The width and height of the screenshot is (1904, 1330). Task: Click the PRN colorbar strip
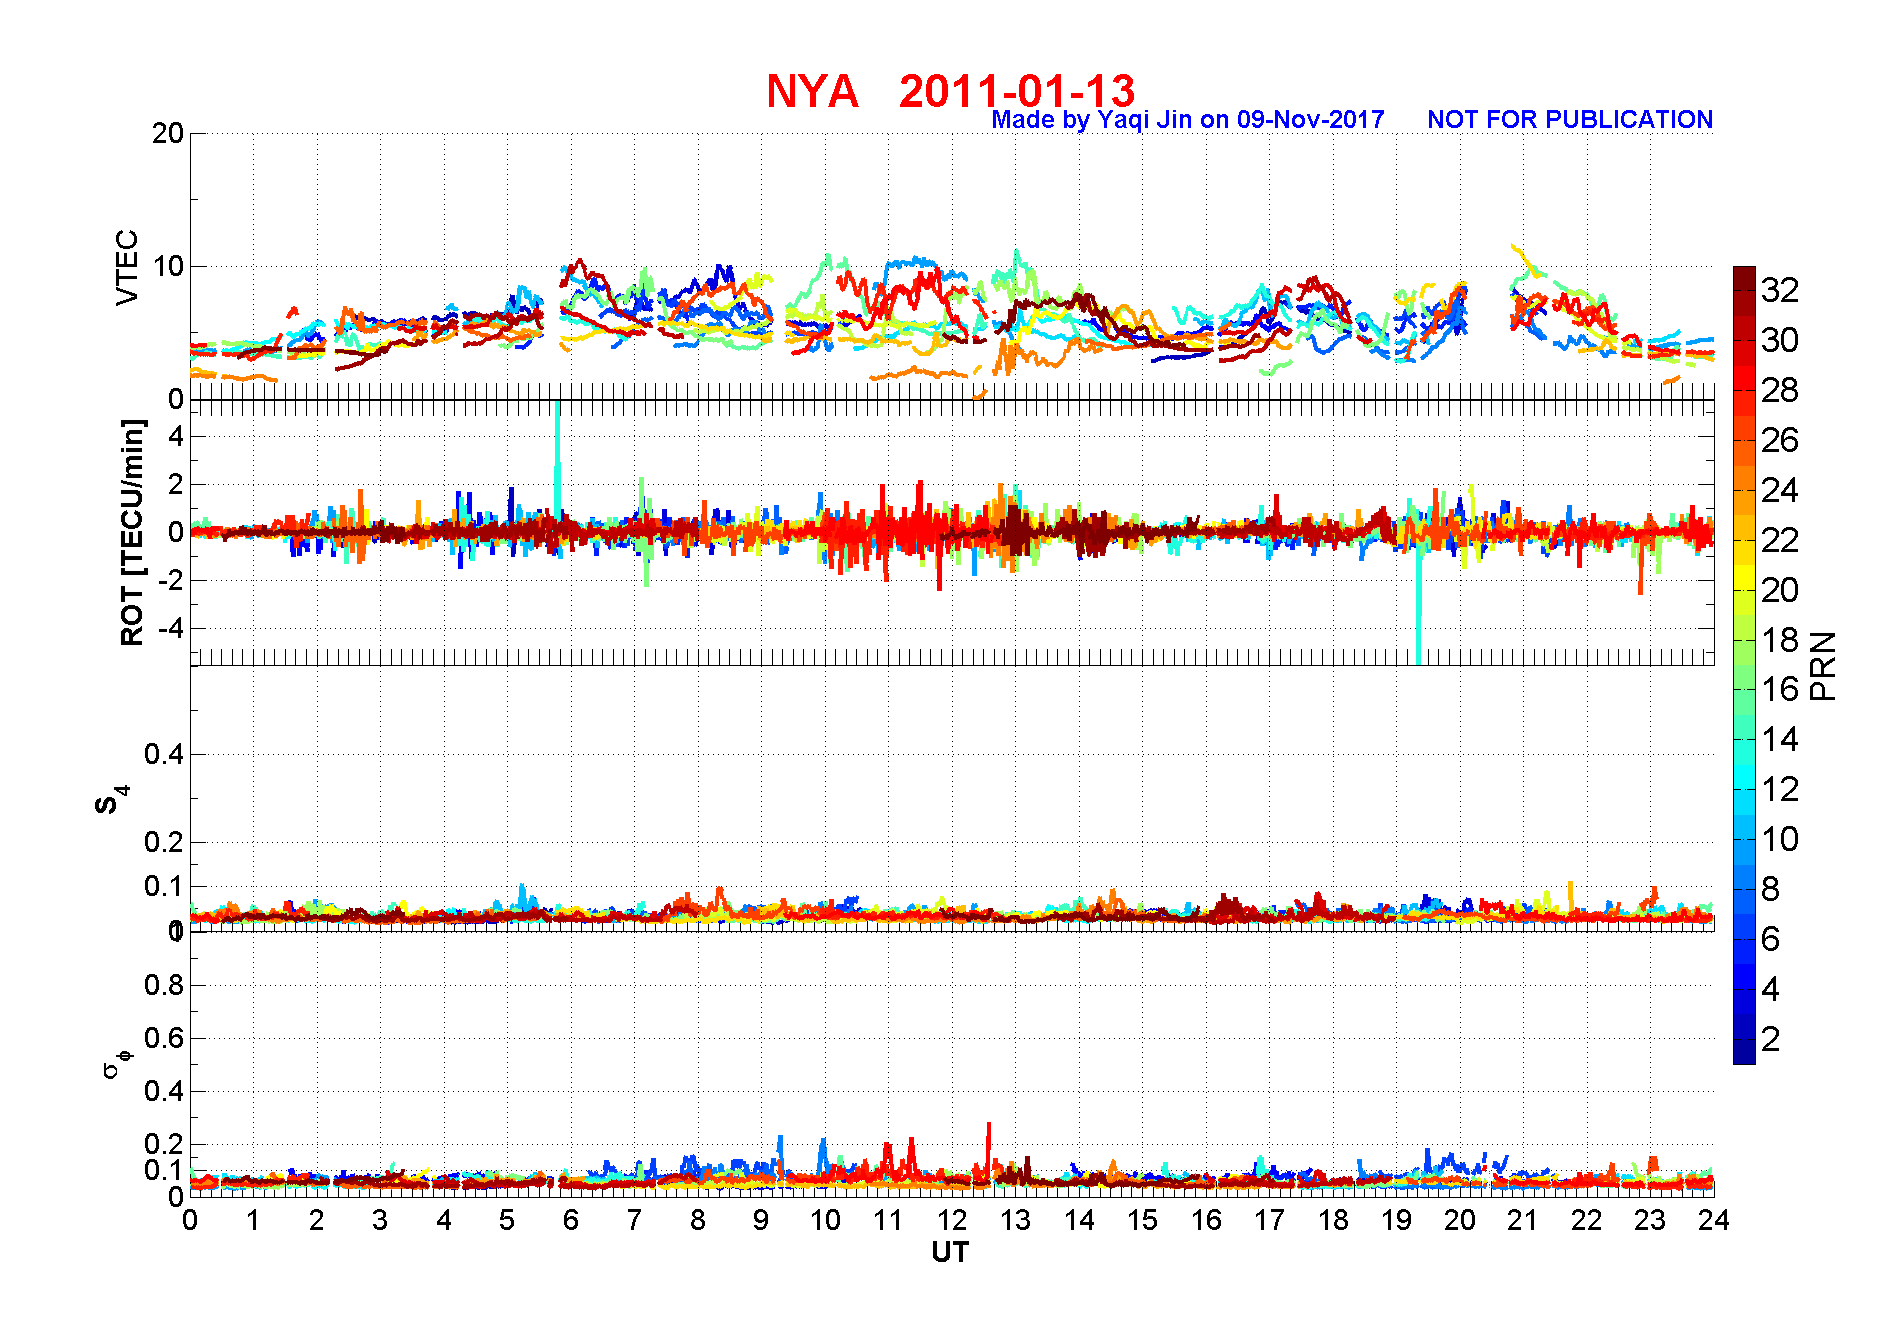(1744, 665)
